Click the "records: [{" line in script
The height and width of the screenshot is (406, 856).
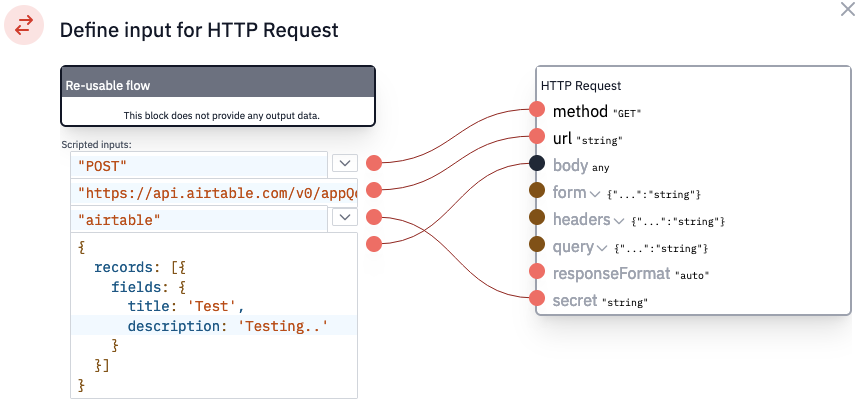pos(141,267)
